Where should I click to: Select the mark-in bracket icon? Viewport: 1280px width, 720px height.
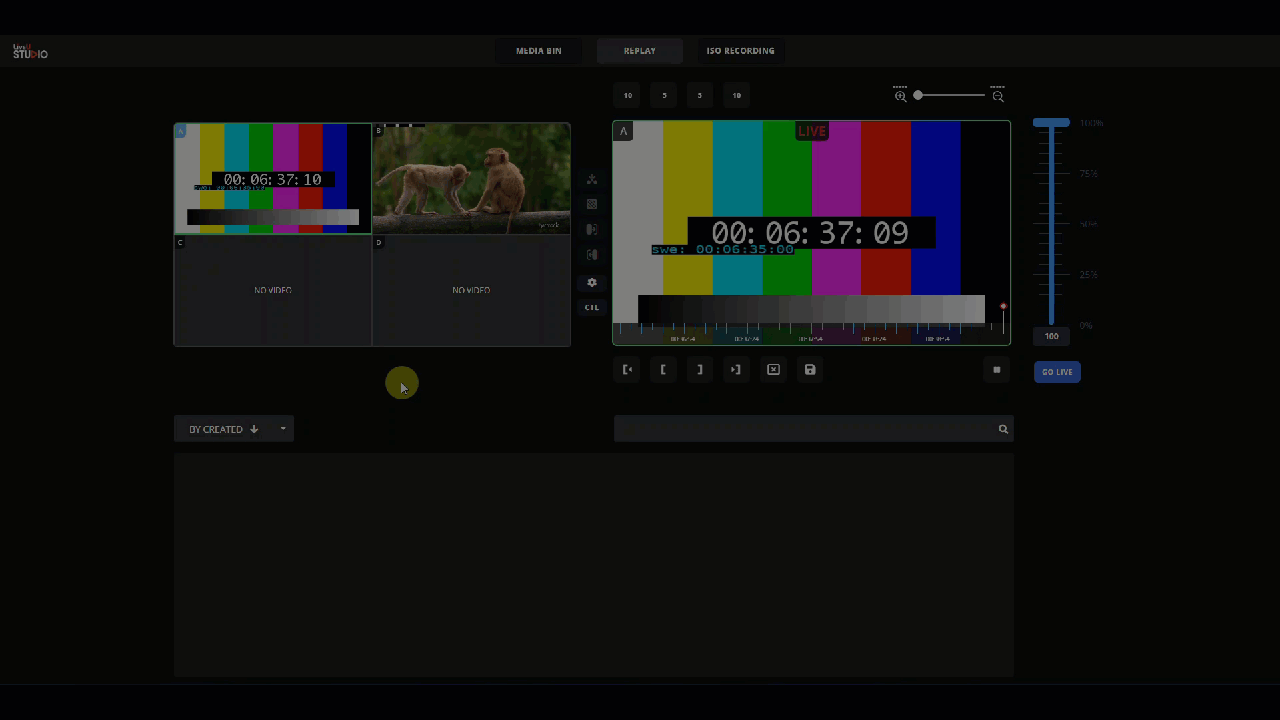663,370
